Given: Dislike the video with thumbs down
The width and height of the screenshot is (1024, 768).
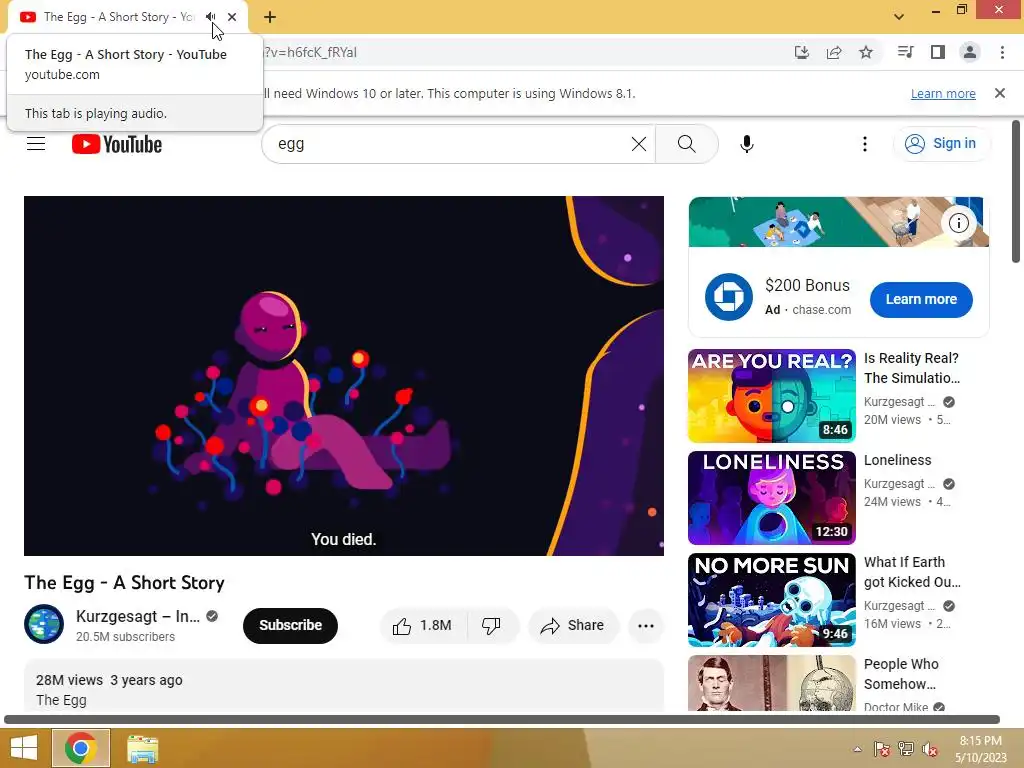Looking at the screenshot, I should [x=492, y=626].
